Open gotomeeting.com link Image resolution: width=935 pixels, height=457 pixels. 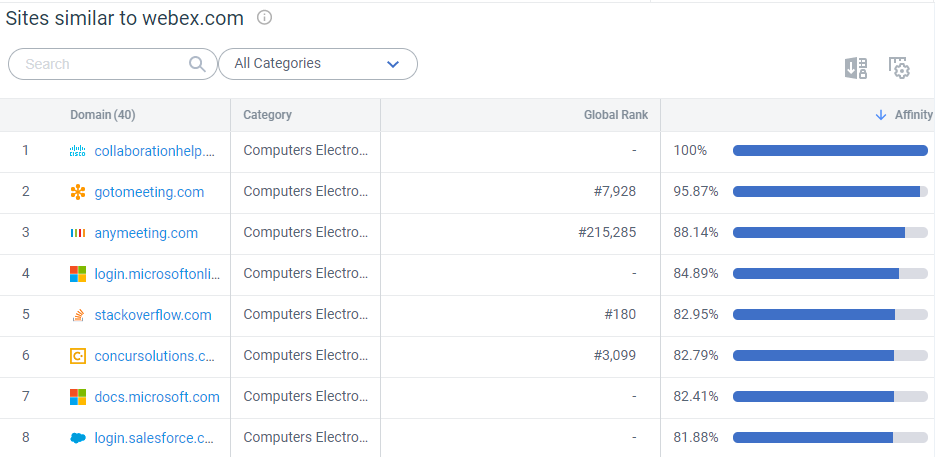click(149, 192)
